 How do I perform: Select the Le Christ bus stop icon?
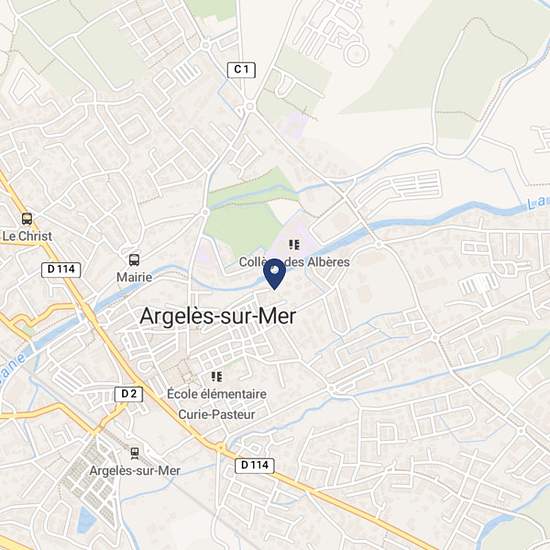pyautogui.click(x=27, y=219)
